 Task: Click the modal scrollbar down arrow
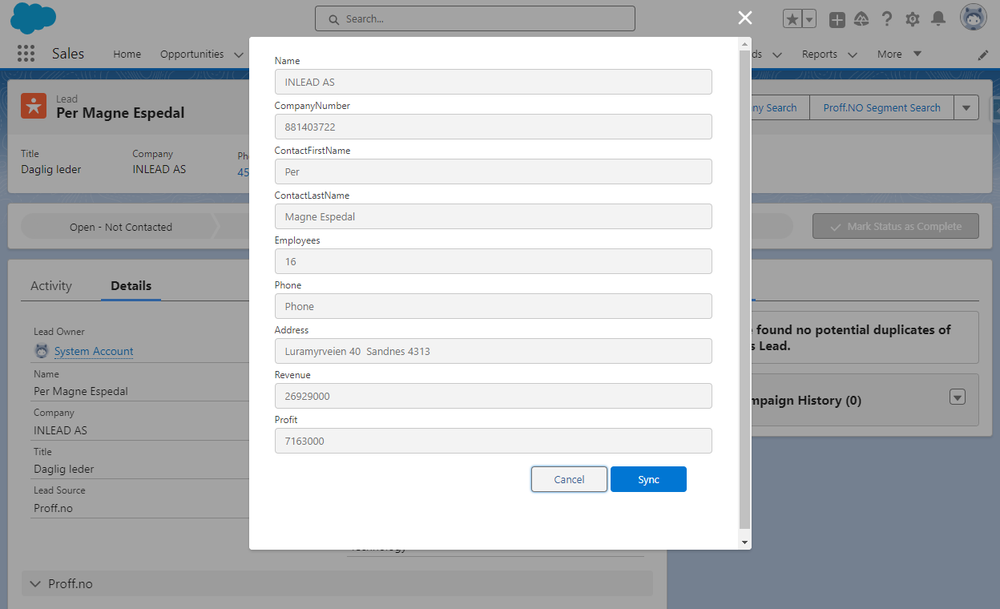coord(744,543)
